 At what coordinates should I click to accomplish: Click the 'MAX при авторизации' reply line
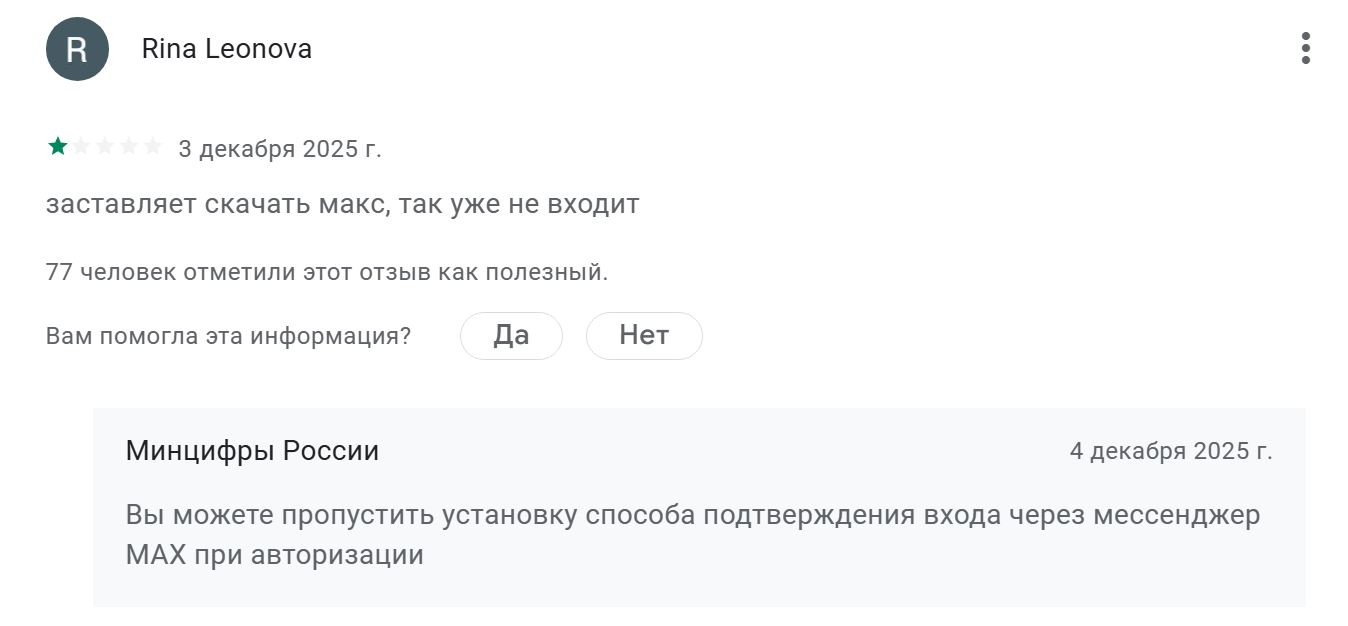coord(274,554)
